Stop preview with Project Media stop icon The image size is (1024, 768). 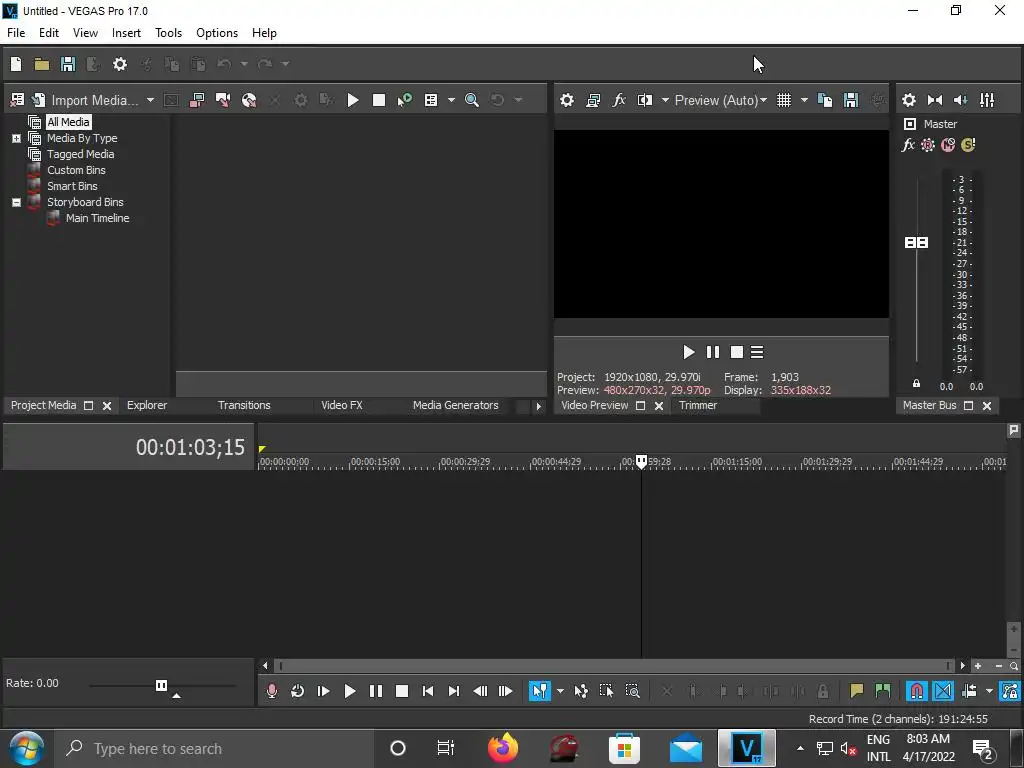click(379, 100)
